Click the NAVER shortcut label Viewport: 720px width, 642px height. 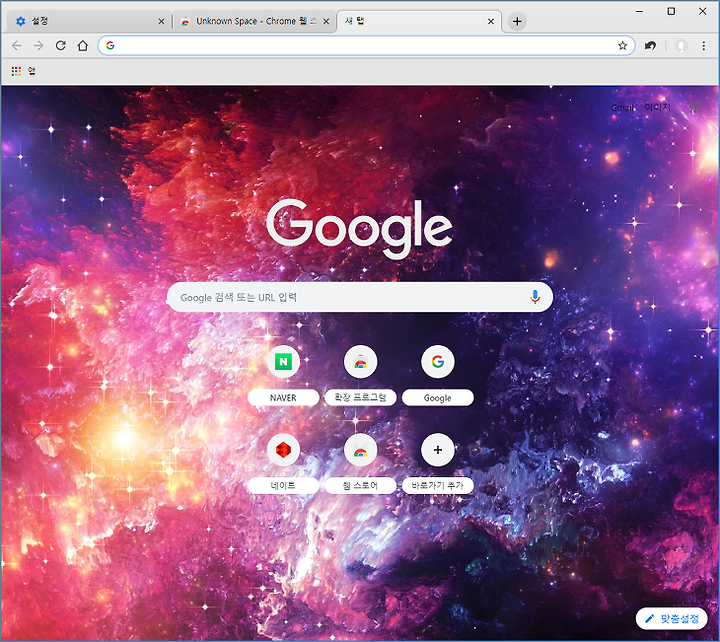(x=283, y=398)
